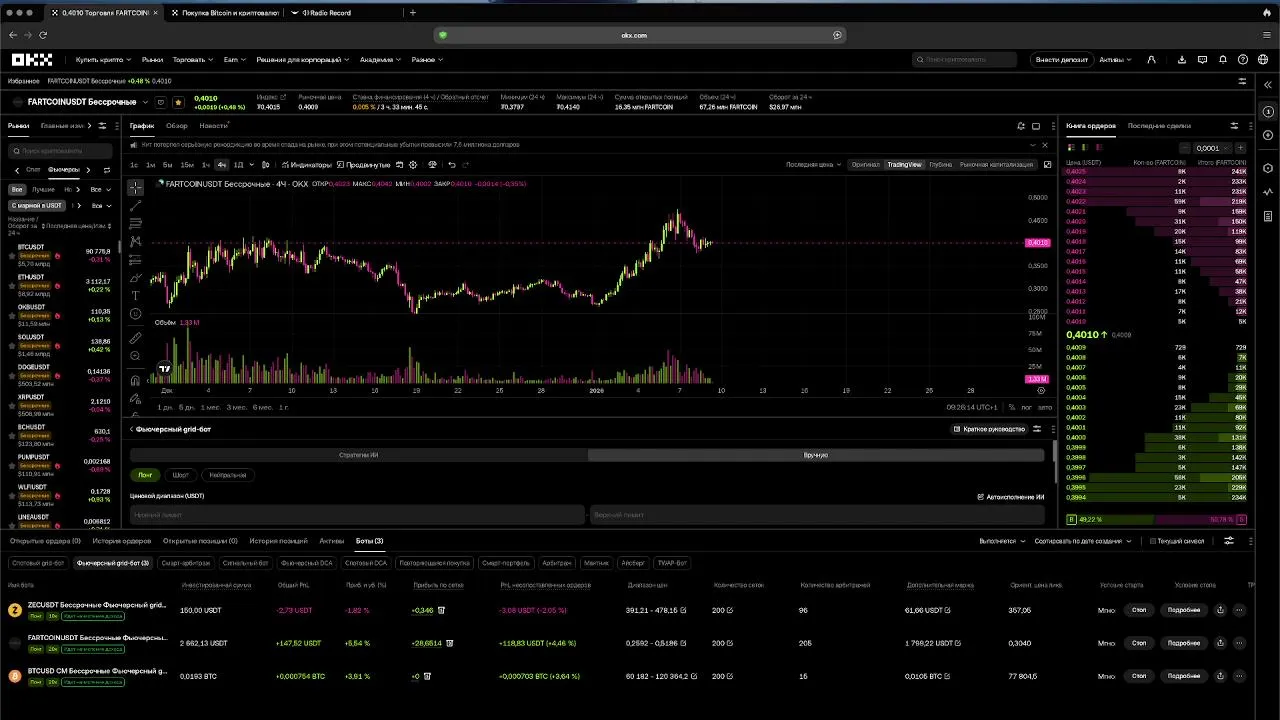This screenshot has height=720, width=1280.
Task: Click the 'Индикаторы' button
Action: [x=307, y=164]
